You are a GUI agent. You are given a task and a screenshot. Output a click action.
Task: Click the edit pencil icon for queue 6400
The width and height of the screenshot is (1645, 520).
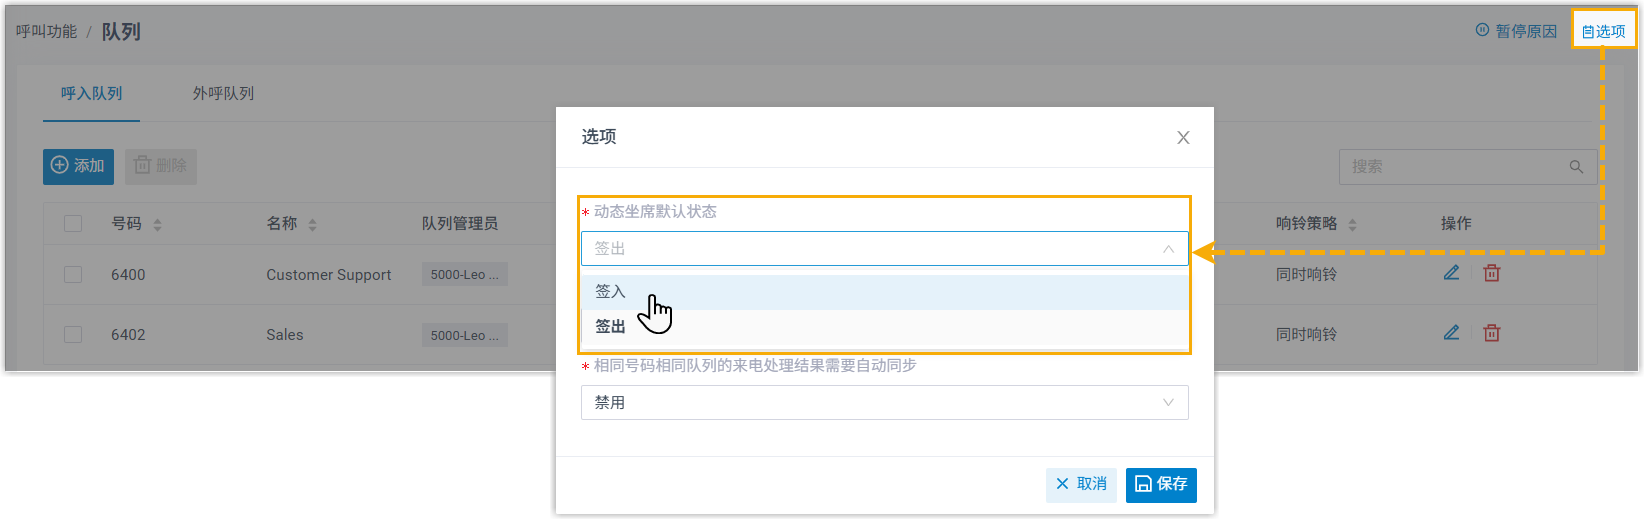[x=1451, y=273]
